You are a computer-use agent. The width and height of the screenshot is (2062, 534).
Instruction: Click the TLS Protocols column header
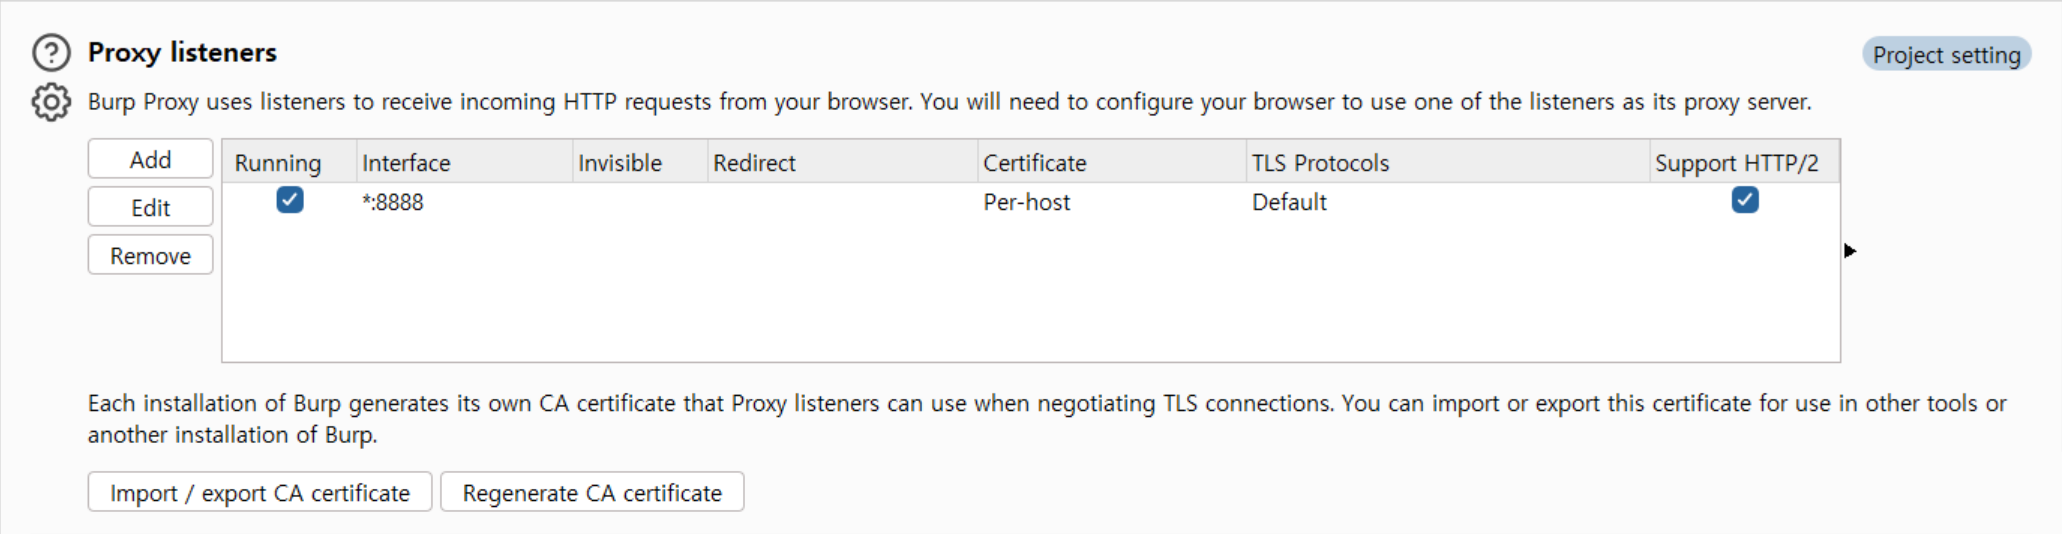[1448, 162]
